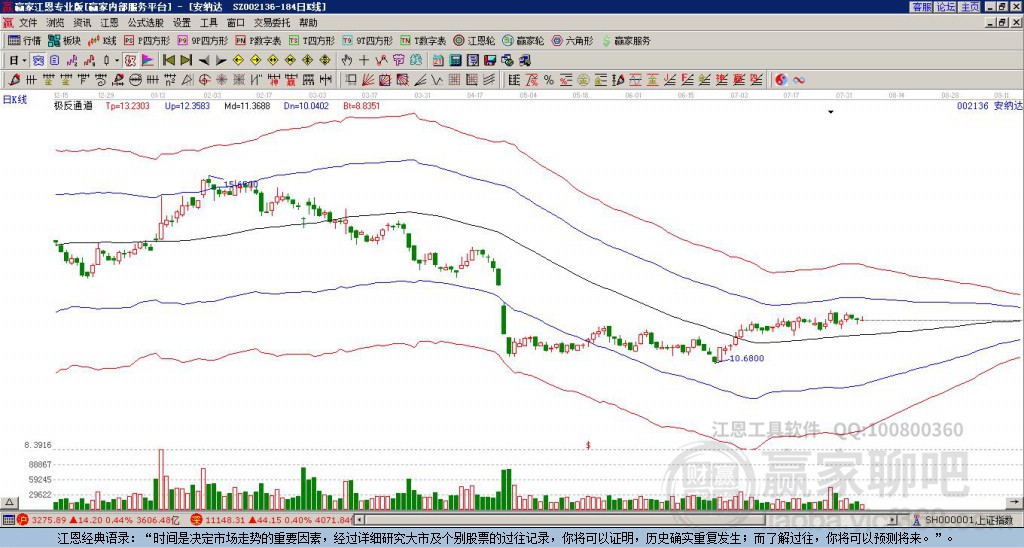Click the 11148.31 Shenzhen index value
Image resolution: width=1024 pixels, height=548 pixels.
click(227, 520)
